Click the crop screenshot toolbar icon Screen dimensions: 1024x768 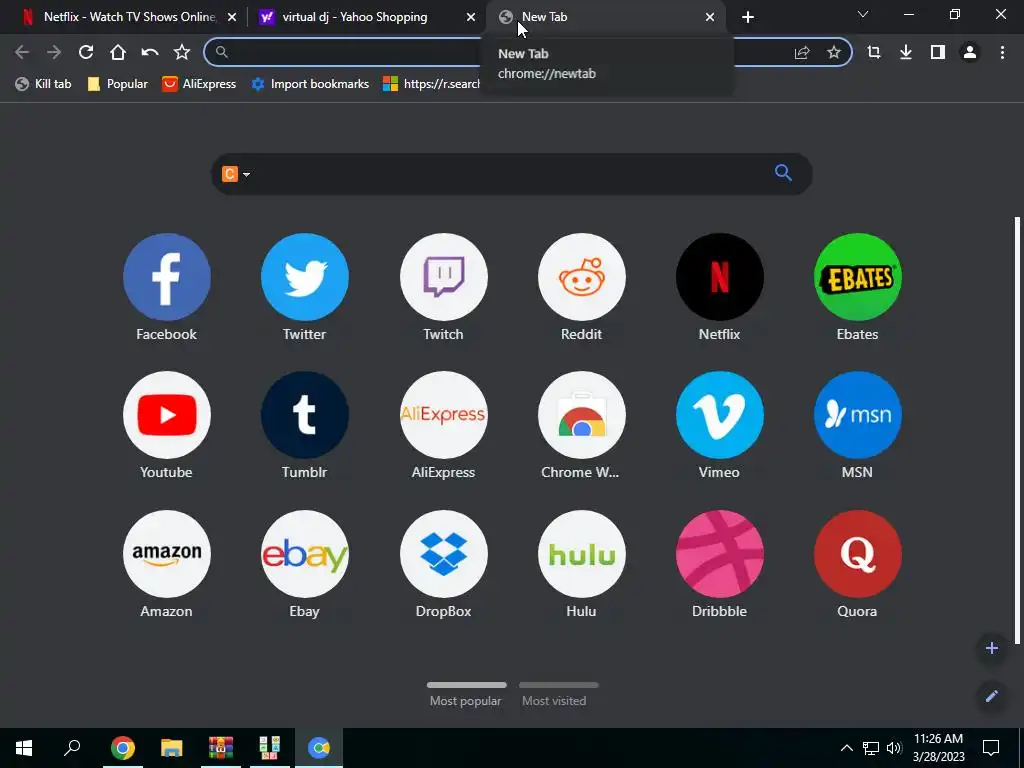pyautogui.click(x=874, y=52)
